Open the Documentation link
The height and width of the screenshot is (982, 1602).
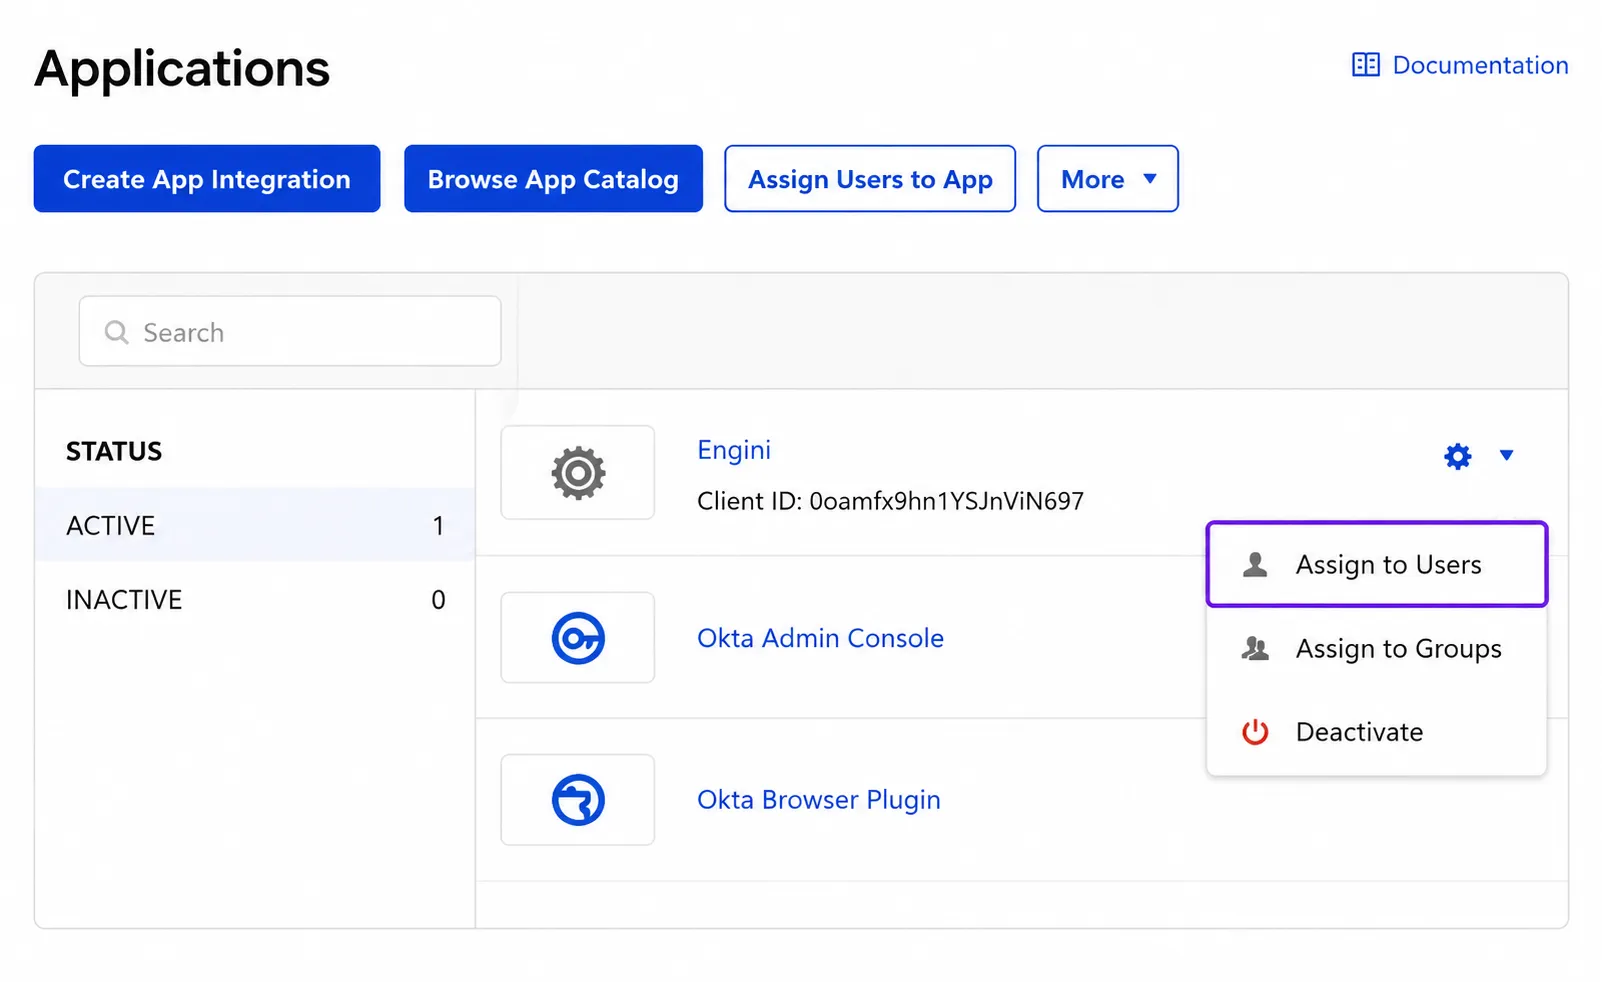tap(1461, 65)
